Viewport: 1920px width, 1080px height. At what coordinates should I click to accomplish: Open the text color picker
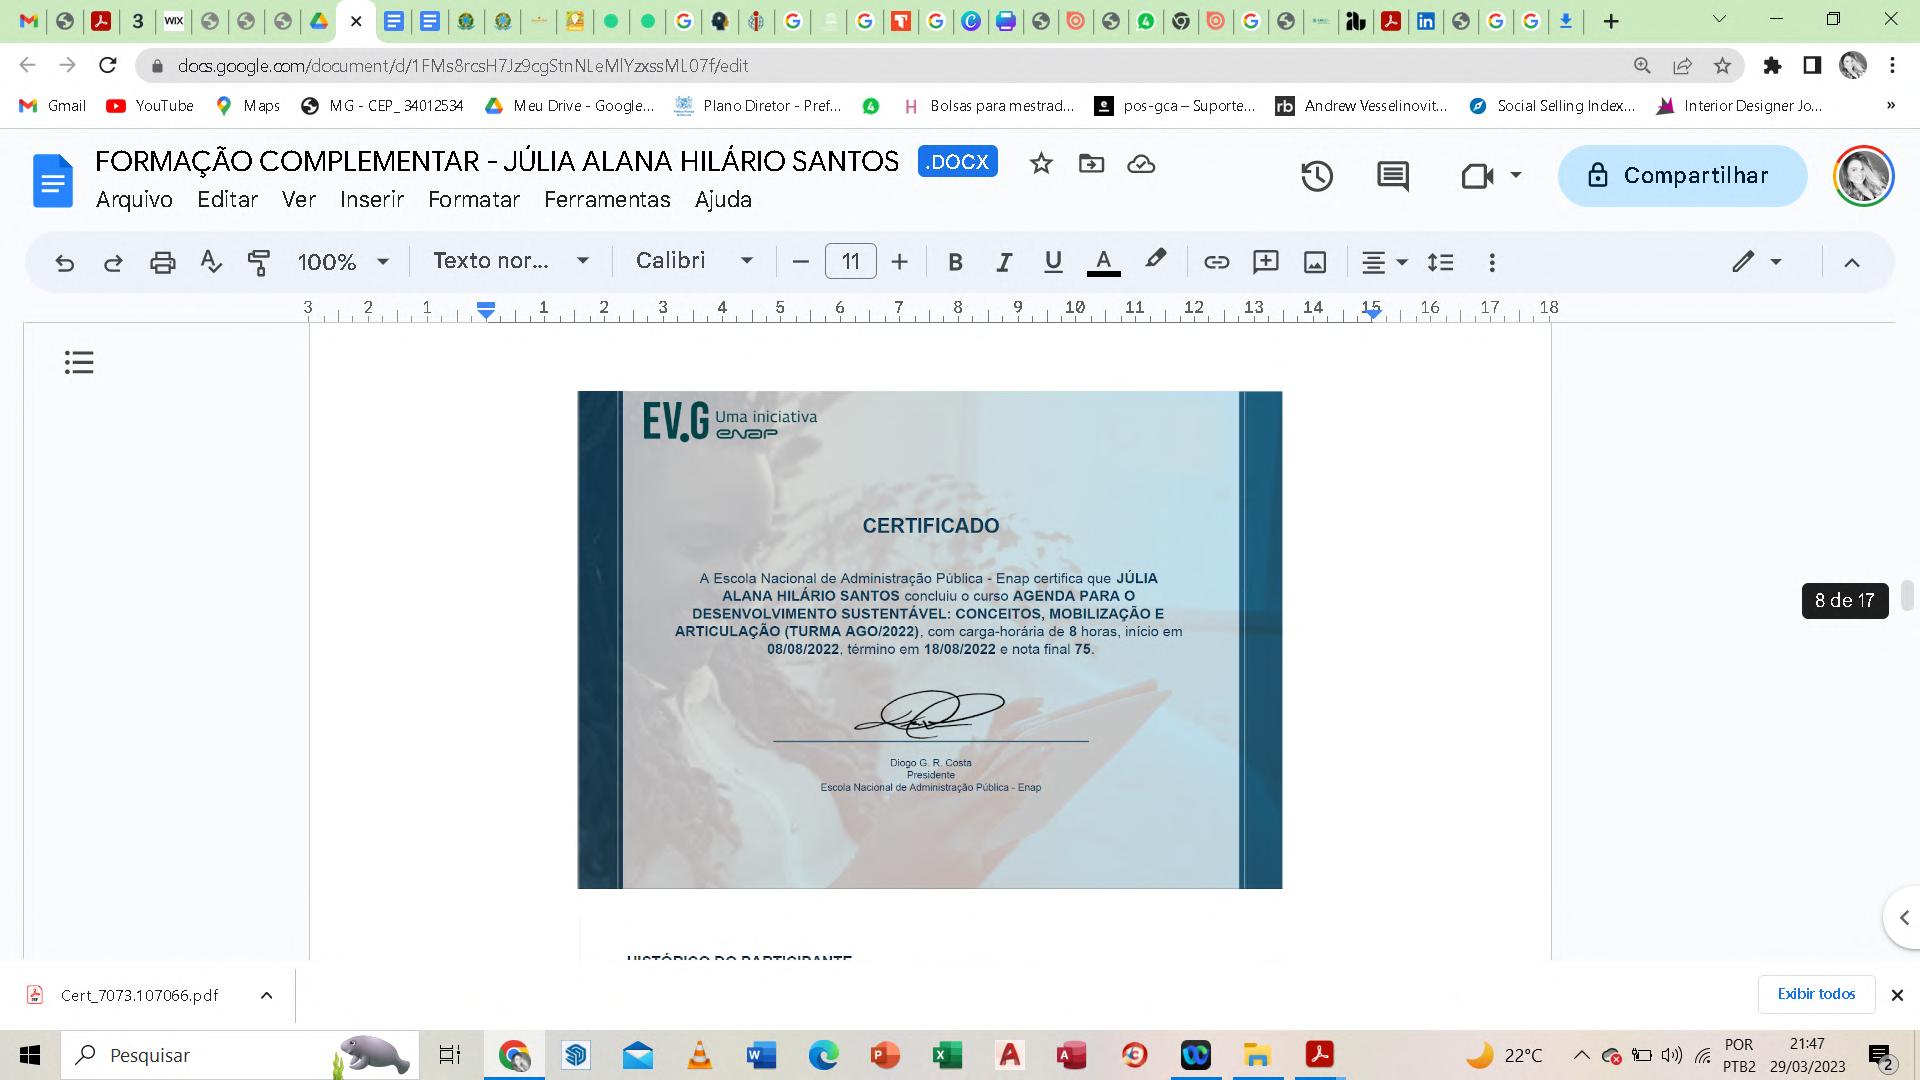[x=1103, y=262]
